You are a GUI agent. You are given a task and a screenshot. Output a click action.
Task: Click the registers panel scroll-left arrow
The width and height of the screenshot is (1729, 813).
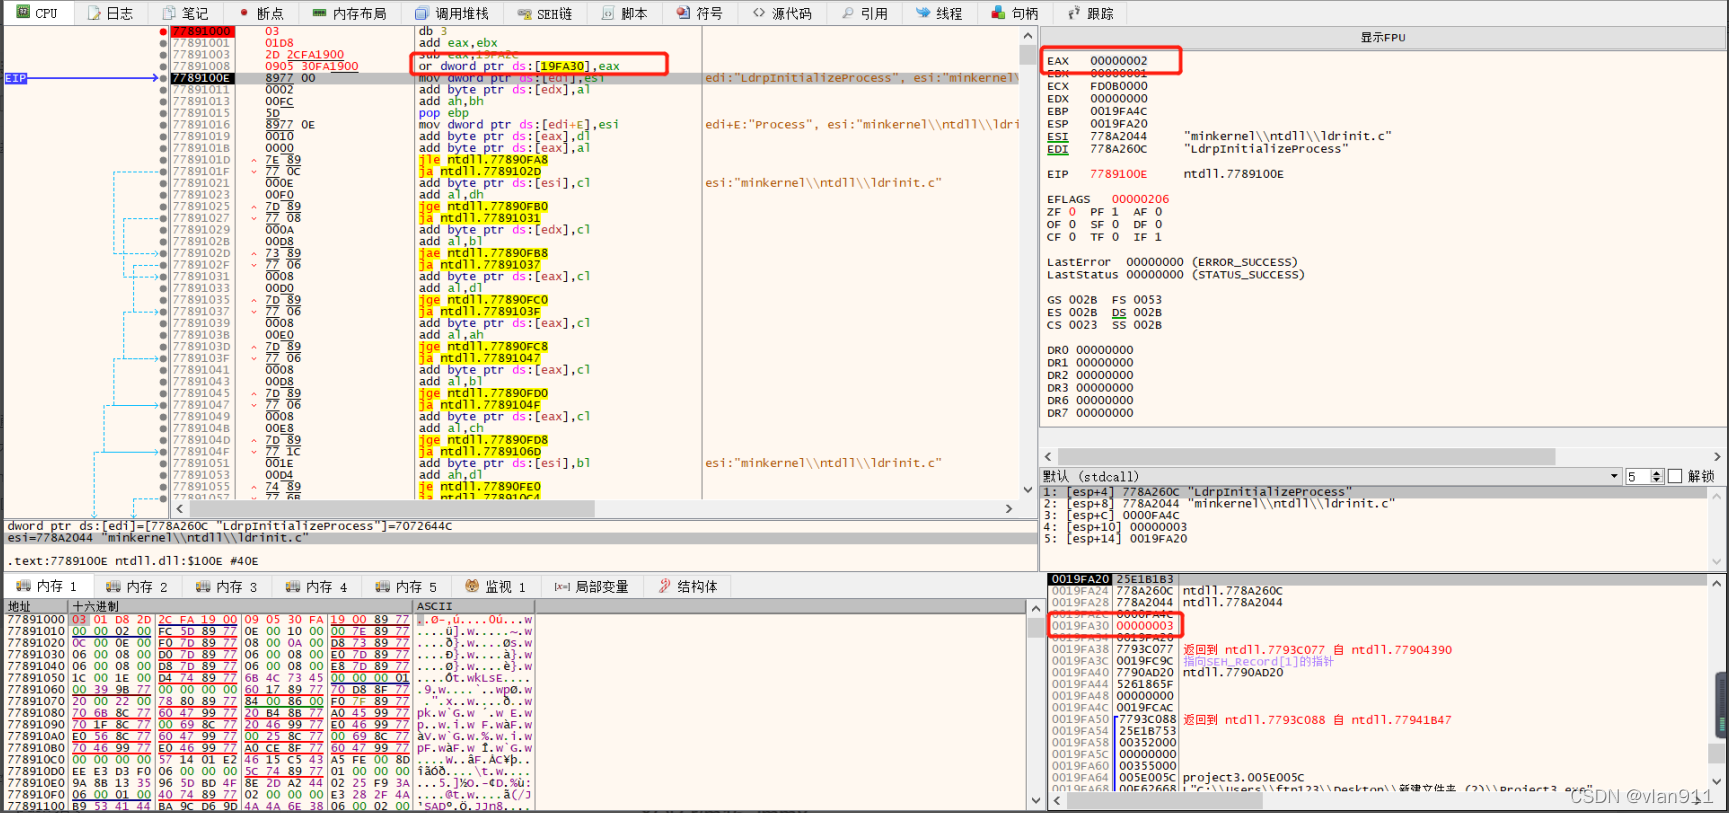(1047, 456)
